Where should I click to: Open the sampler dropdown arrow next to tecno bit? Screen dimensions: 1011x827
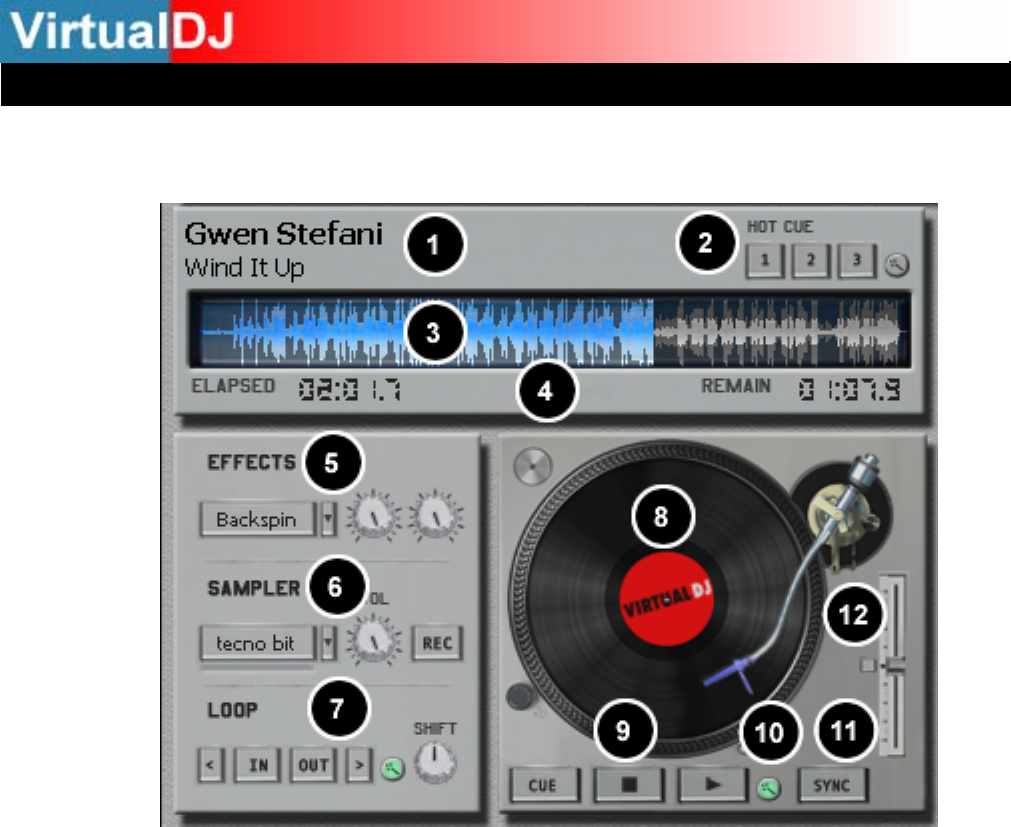329,643
